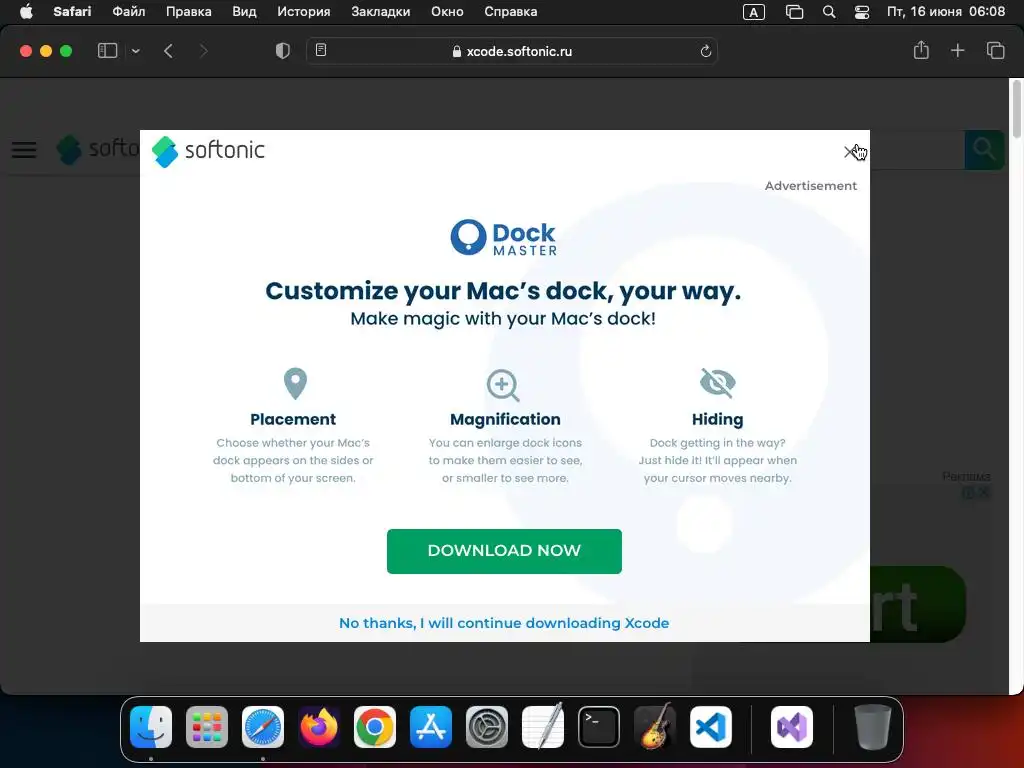Open Launchpad from the Dock
This screenshot has height=768, width=1024.
[x=207, y=727]
